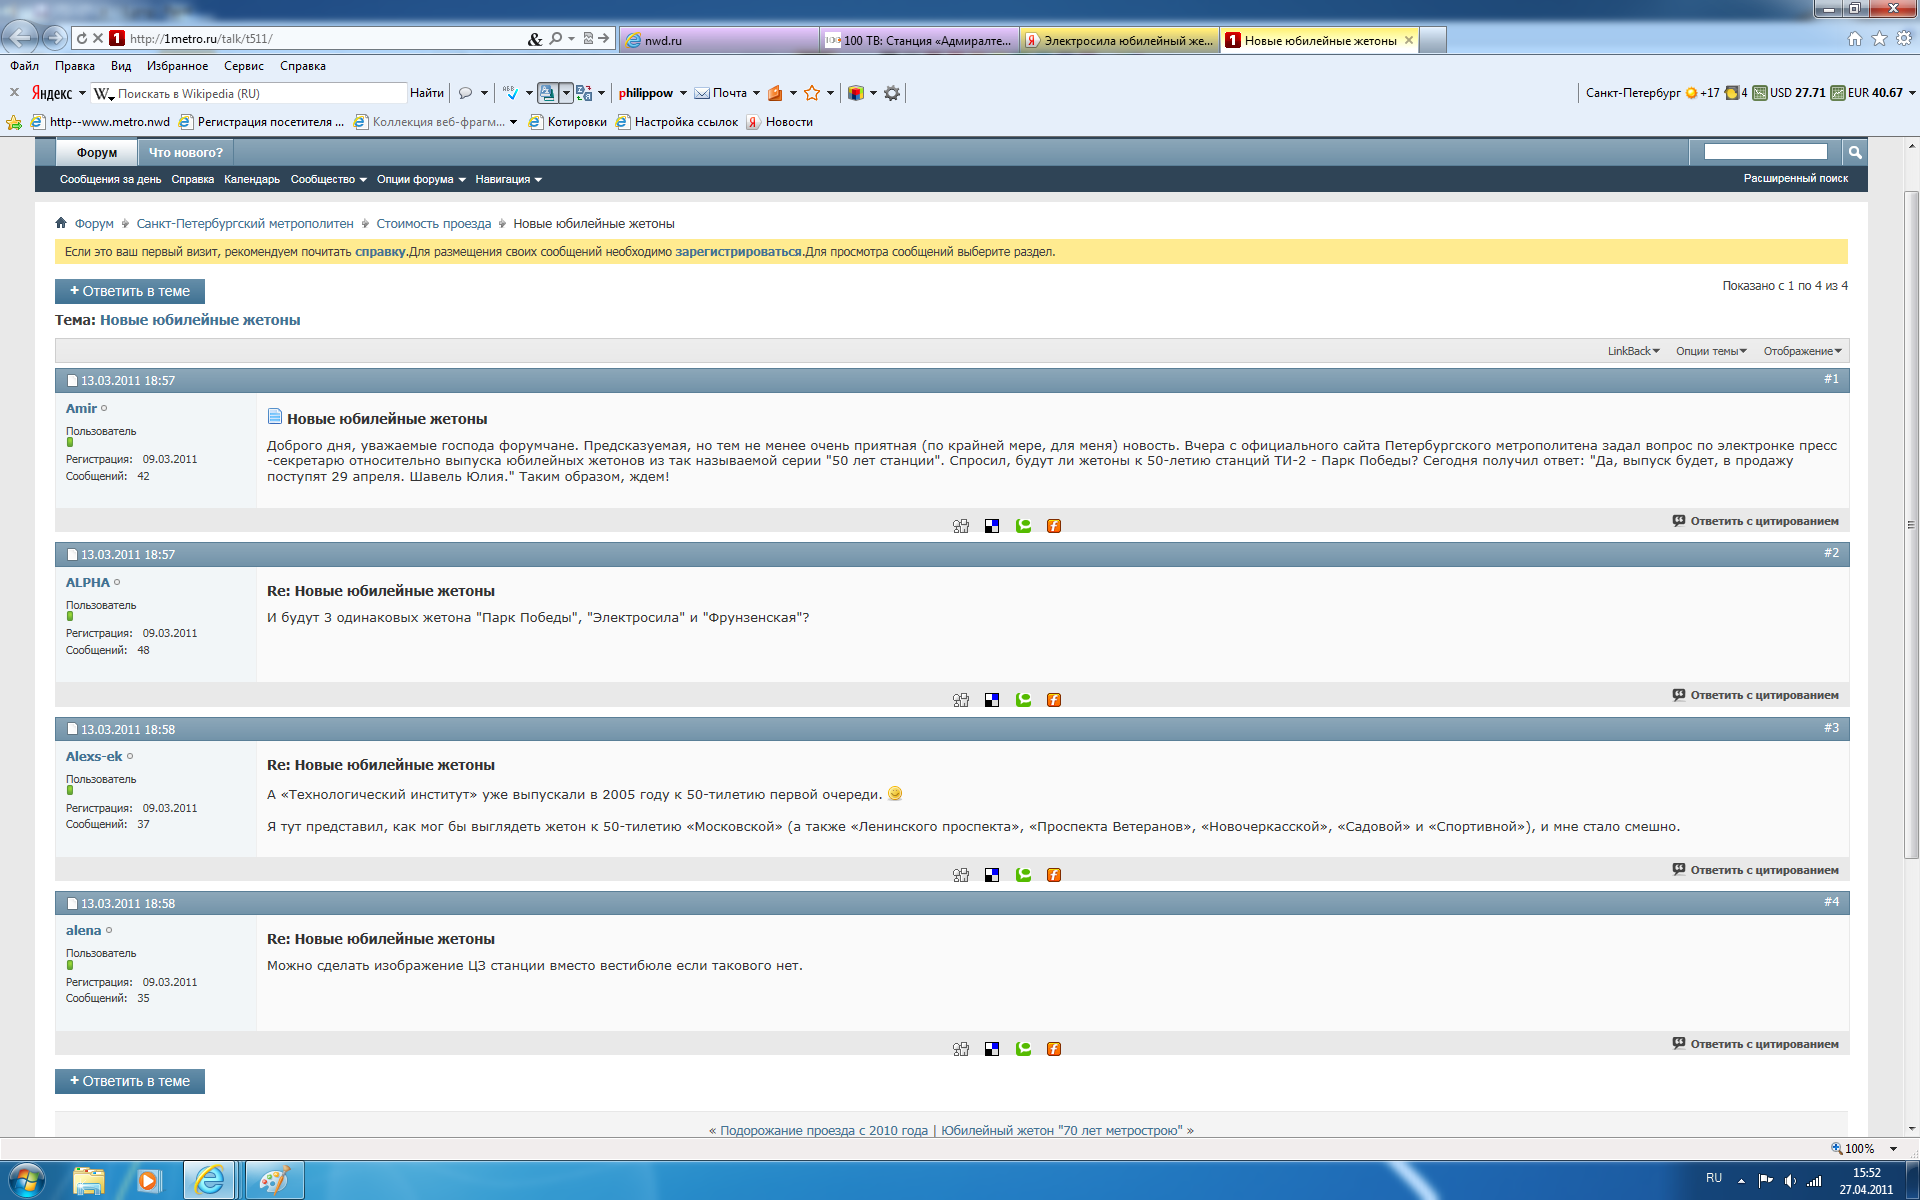Open the Опции темы dropdown

[x=1711, y=351]
